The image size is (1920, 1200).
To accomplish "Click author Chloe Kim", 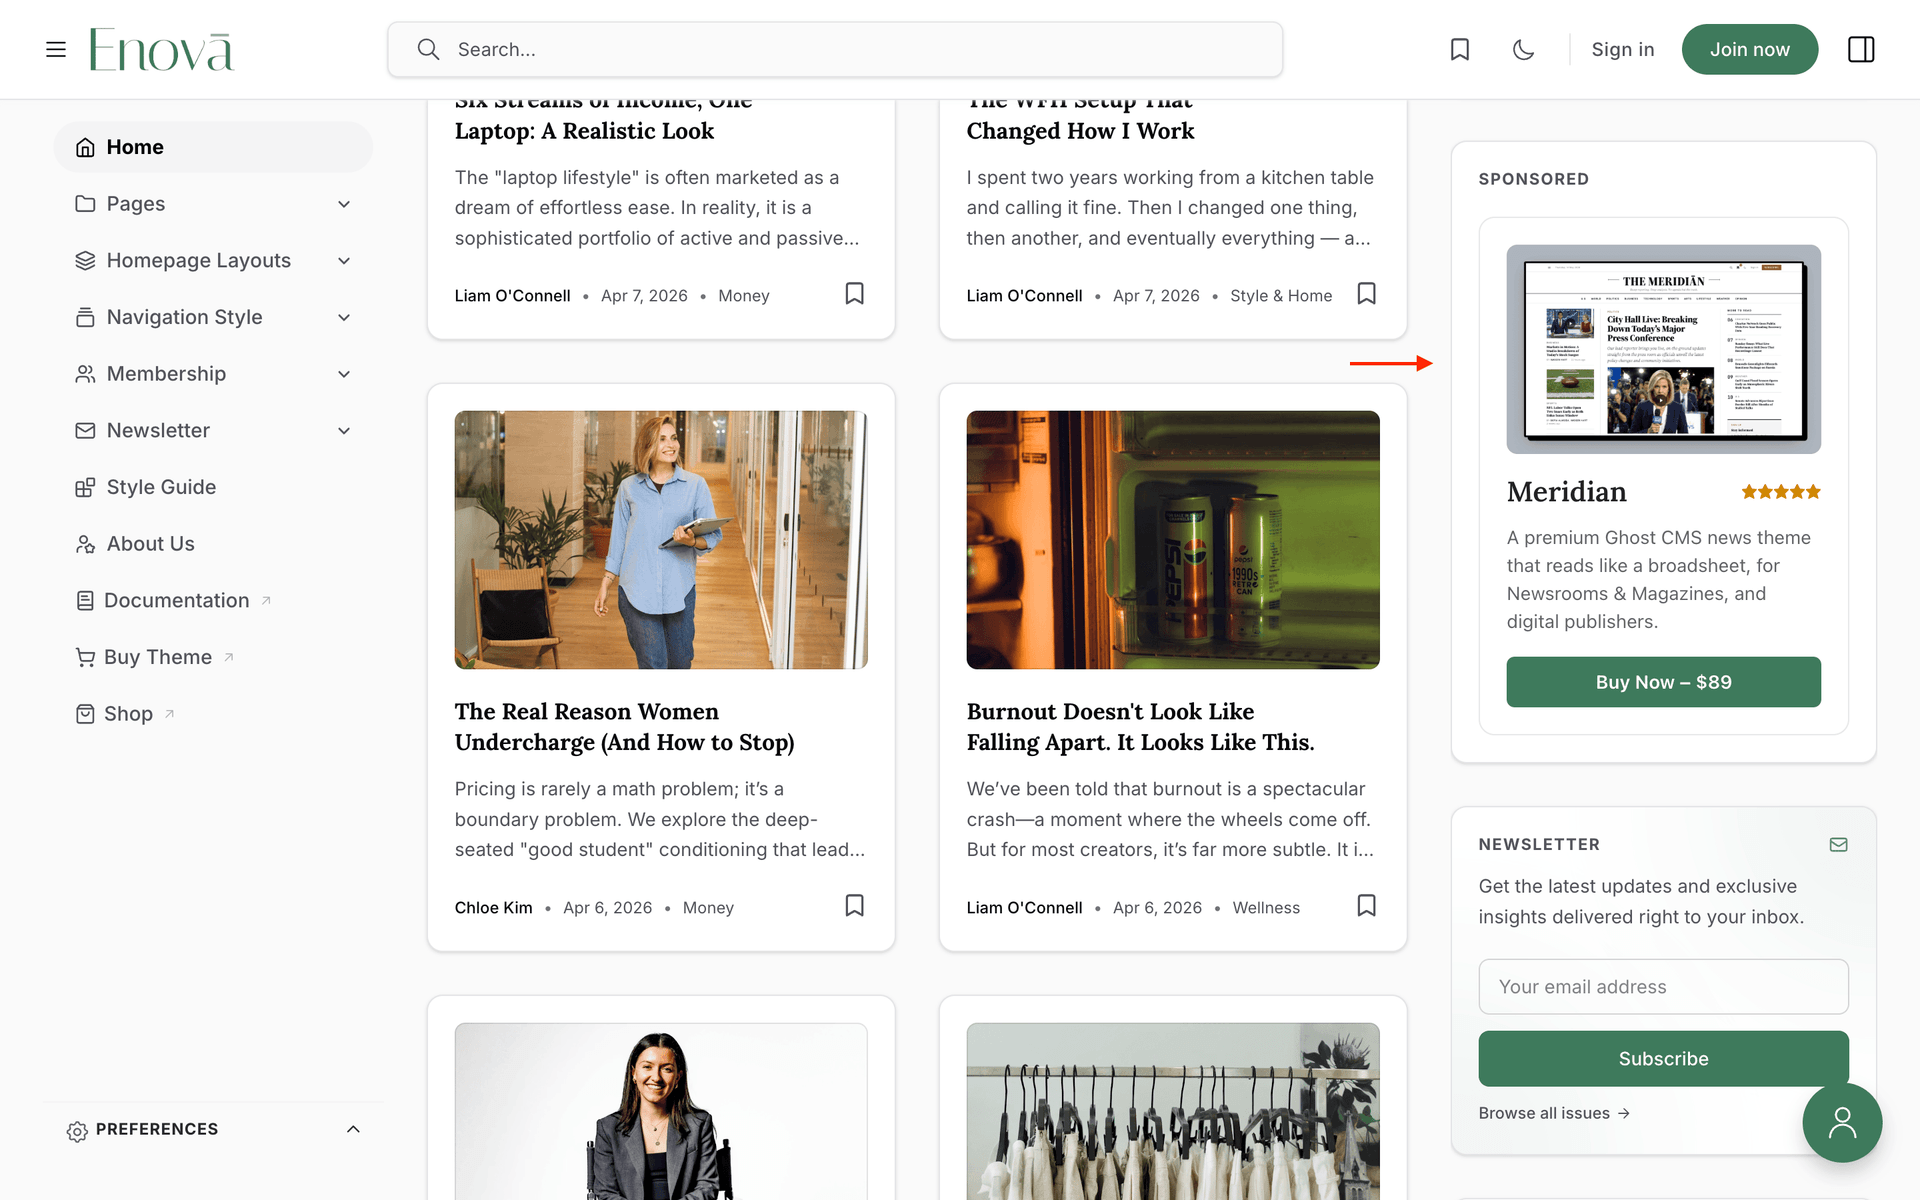I will pyautogui.click(x=494, y=908).
